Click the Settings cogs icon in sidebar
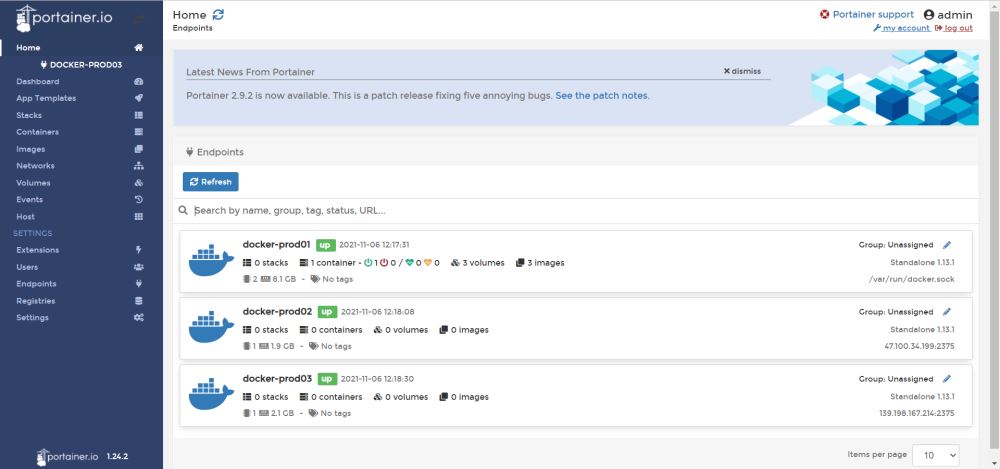This screenshot has height=469, width=1000. pos(138,318)
